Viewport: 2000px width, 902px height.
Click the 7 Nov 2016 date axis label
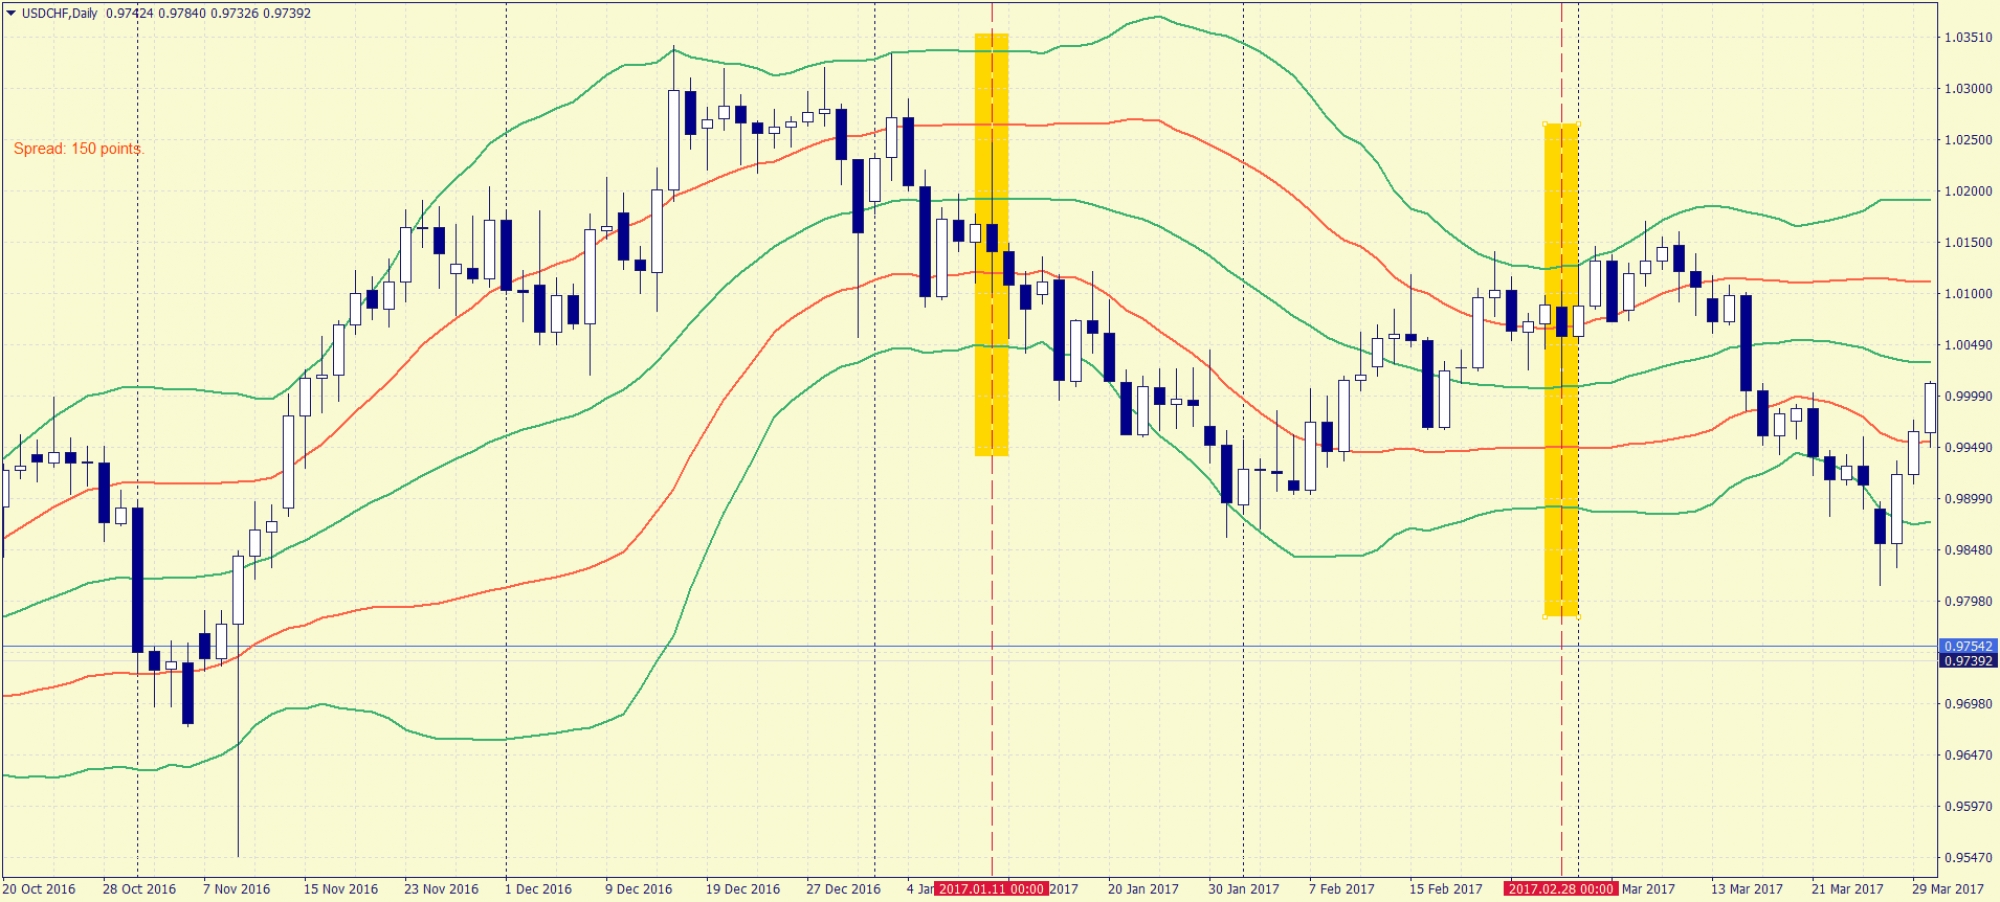(x=236, y=889)
